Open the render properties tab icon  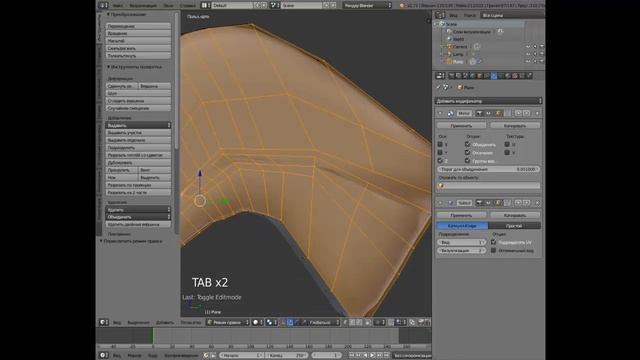[452, 76]
